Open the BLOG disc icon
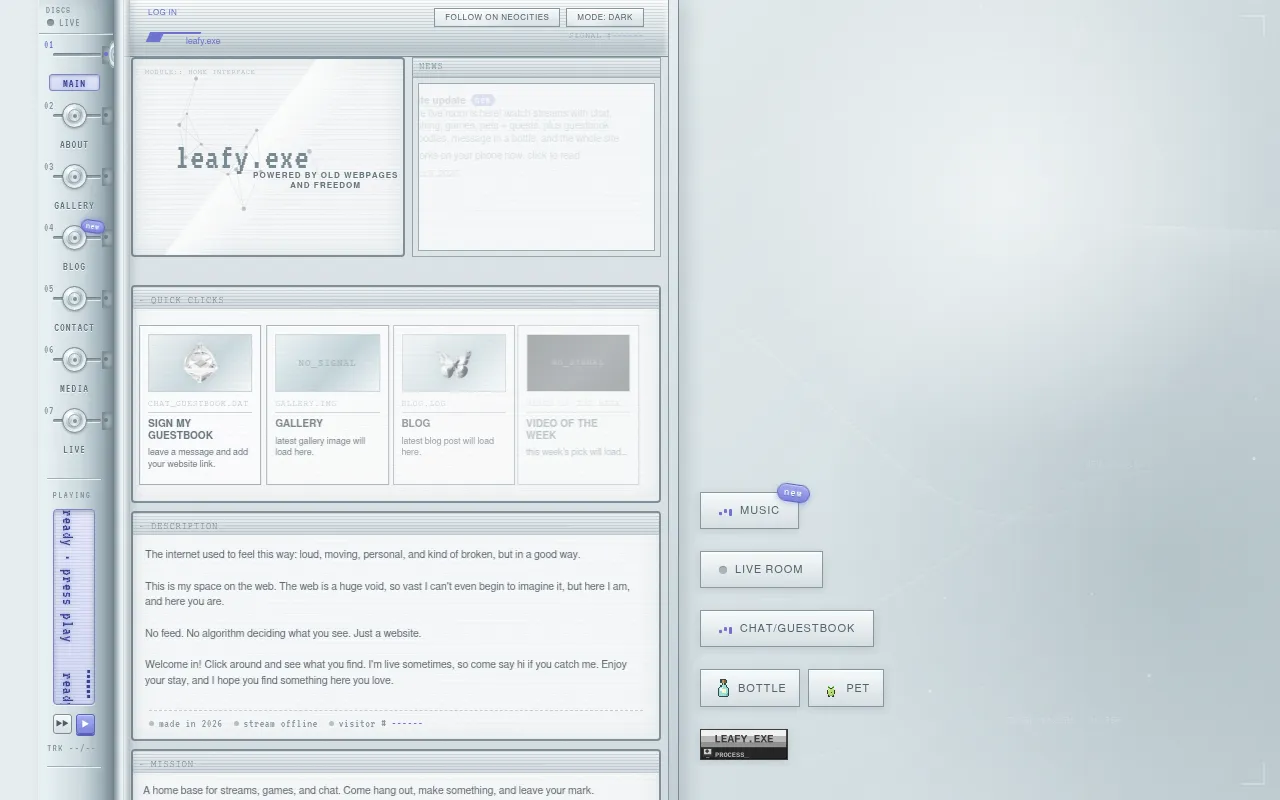Screen dimensions: 1280x800 [x=74, y=238]
